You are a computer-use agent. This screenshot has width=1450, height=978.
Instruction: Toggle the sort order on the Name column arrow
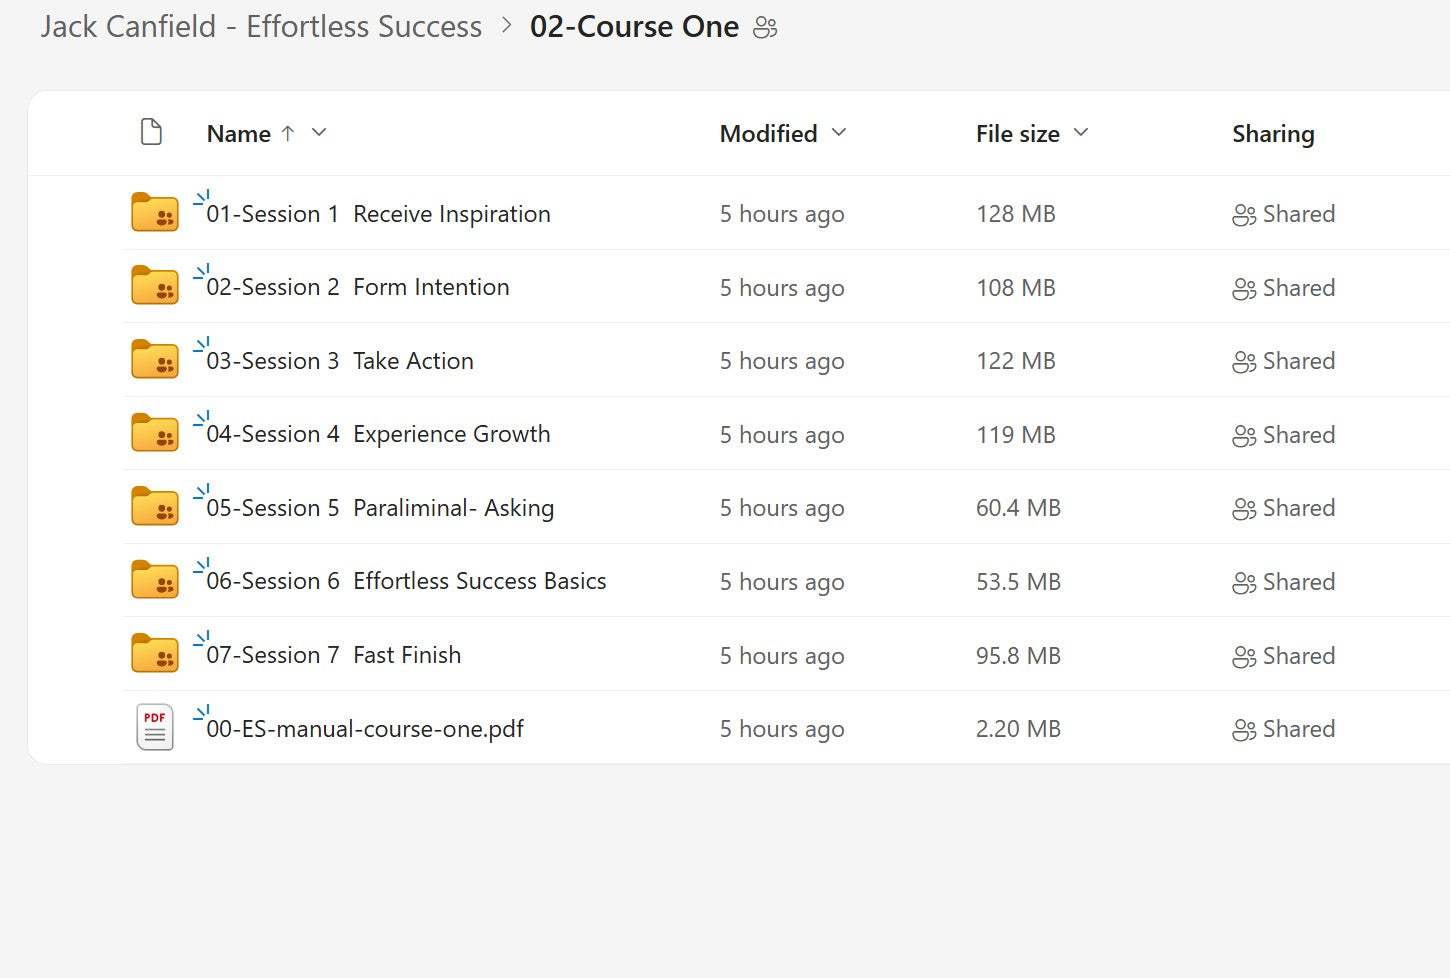(x=288, y=132)
